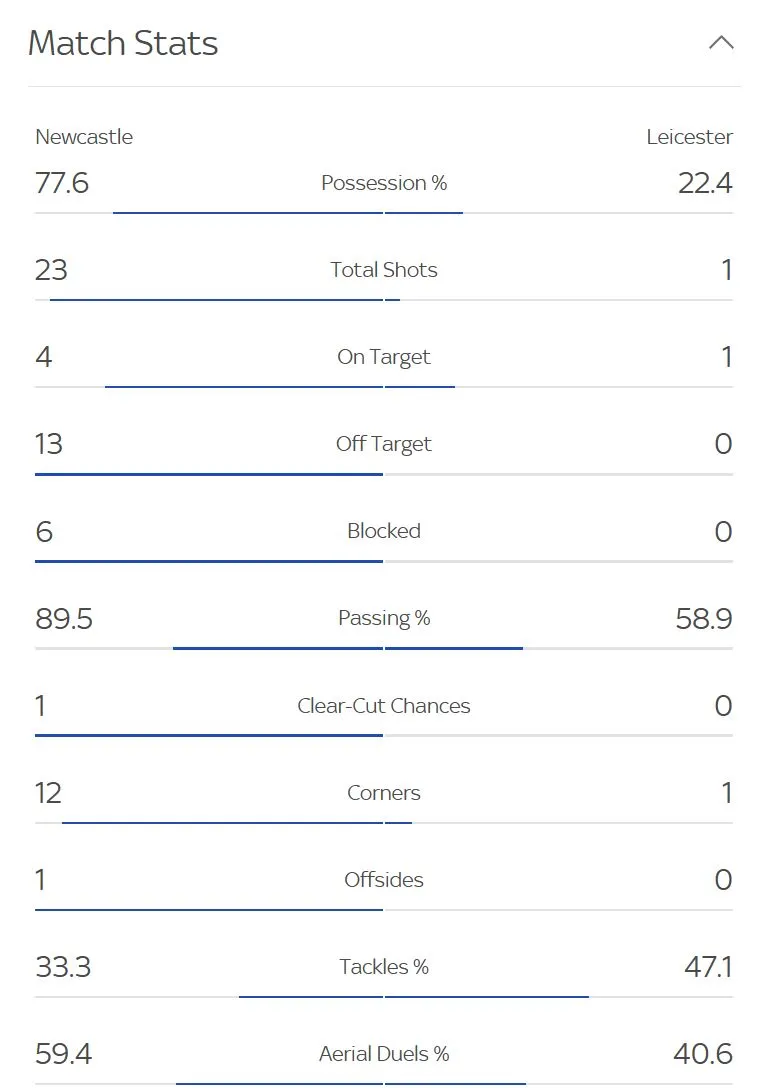Click the Off Target stat label
The image size is (761, 1091).
point(384,444)
